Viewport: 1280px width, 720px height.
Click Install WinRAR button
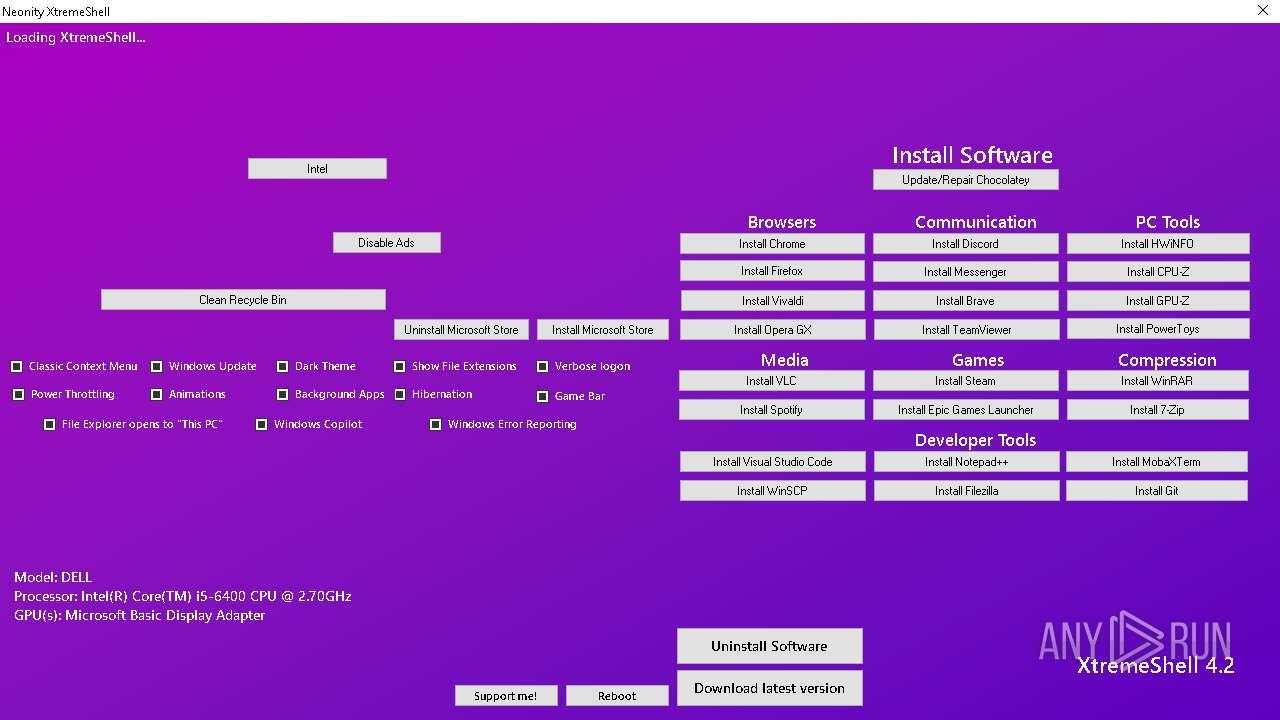(1157, 381)
